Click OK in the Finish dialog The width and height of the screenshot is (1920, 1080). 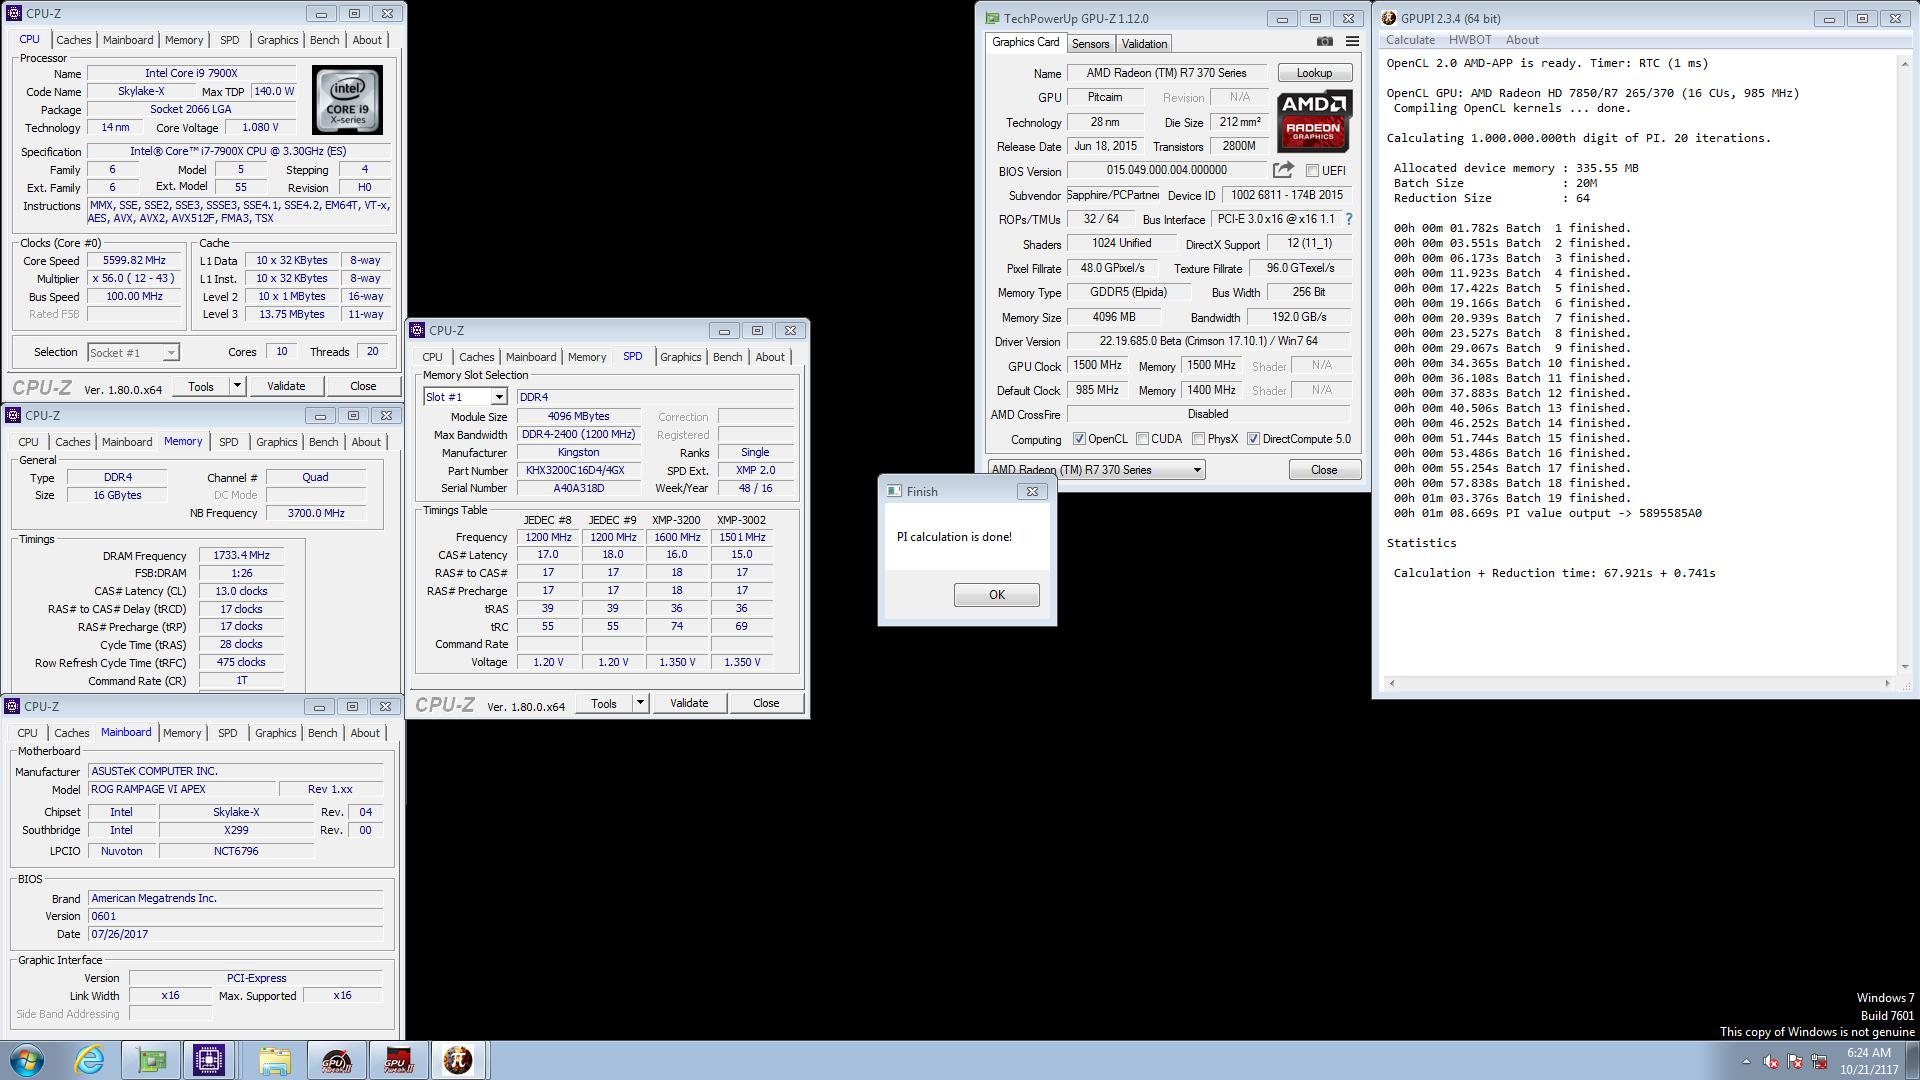pyautogui.click(x=997, y=595)
